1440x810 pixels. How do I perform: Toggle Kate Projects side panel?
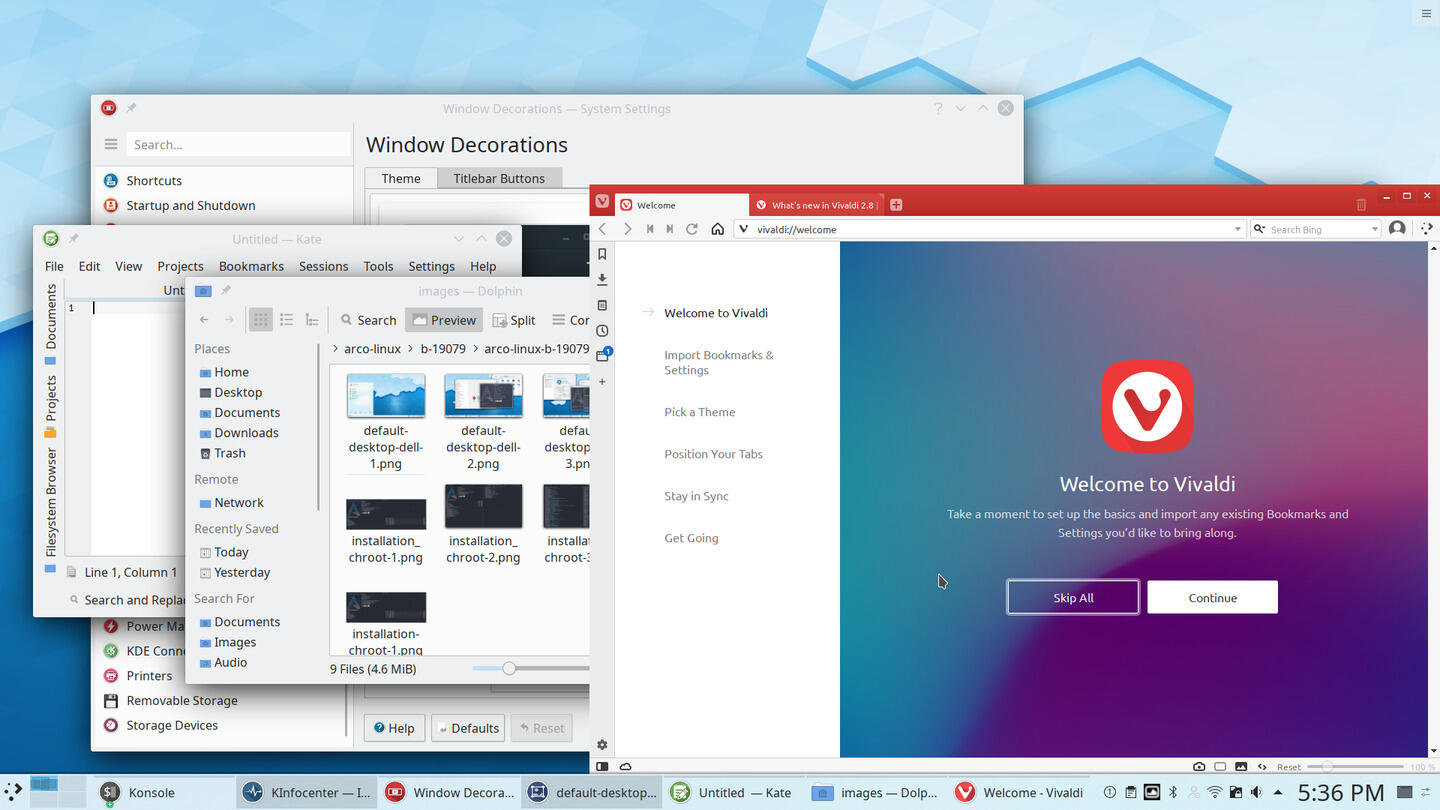pos(50,407)
